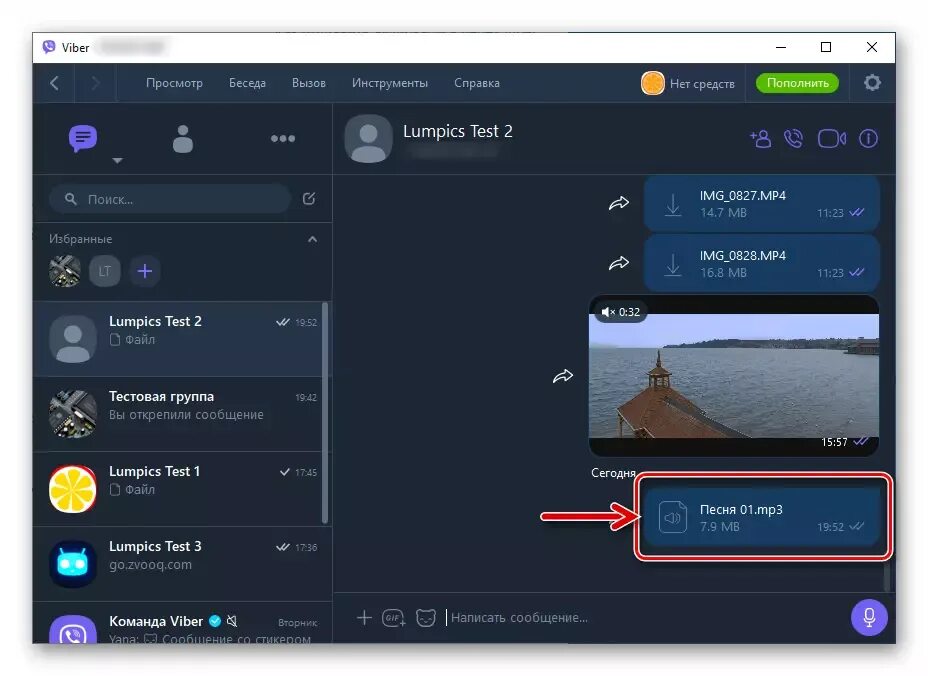
Task: Open the Беседа menu
Action: [247, 83]
